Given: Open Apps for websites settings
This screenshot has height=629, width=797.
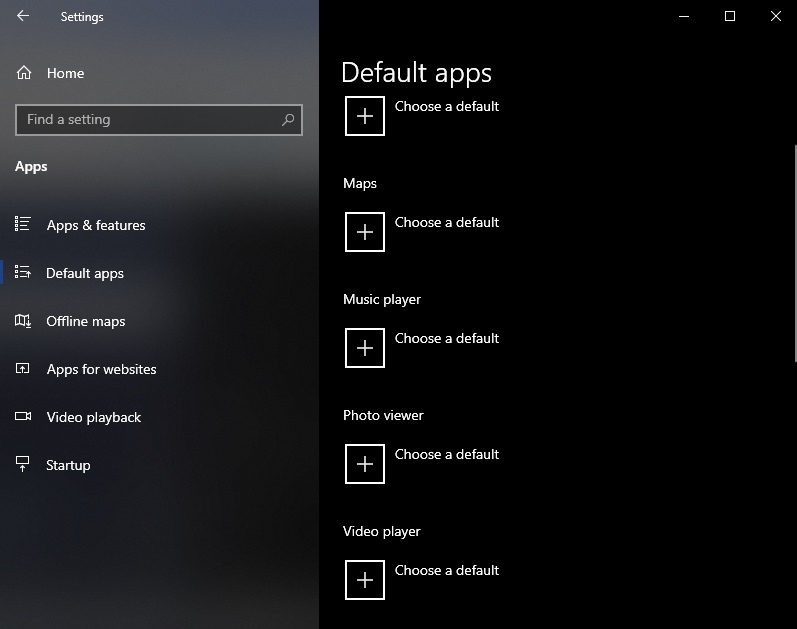Looking at the screenshot, I should (x=102, y=369).
